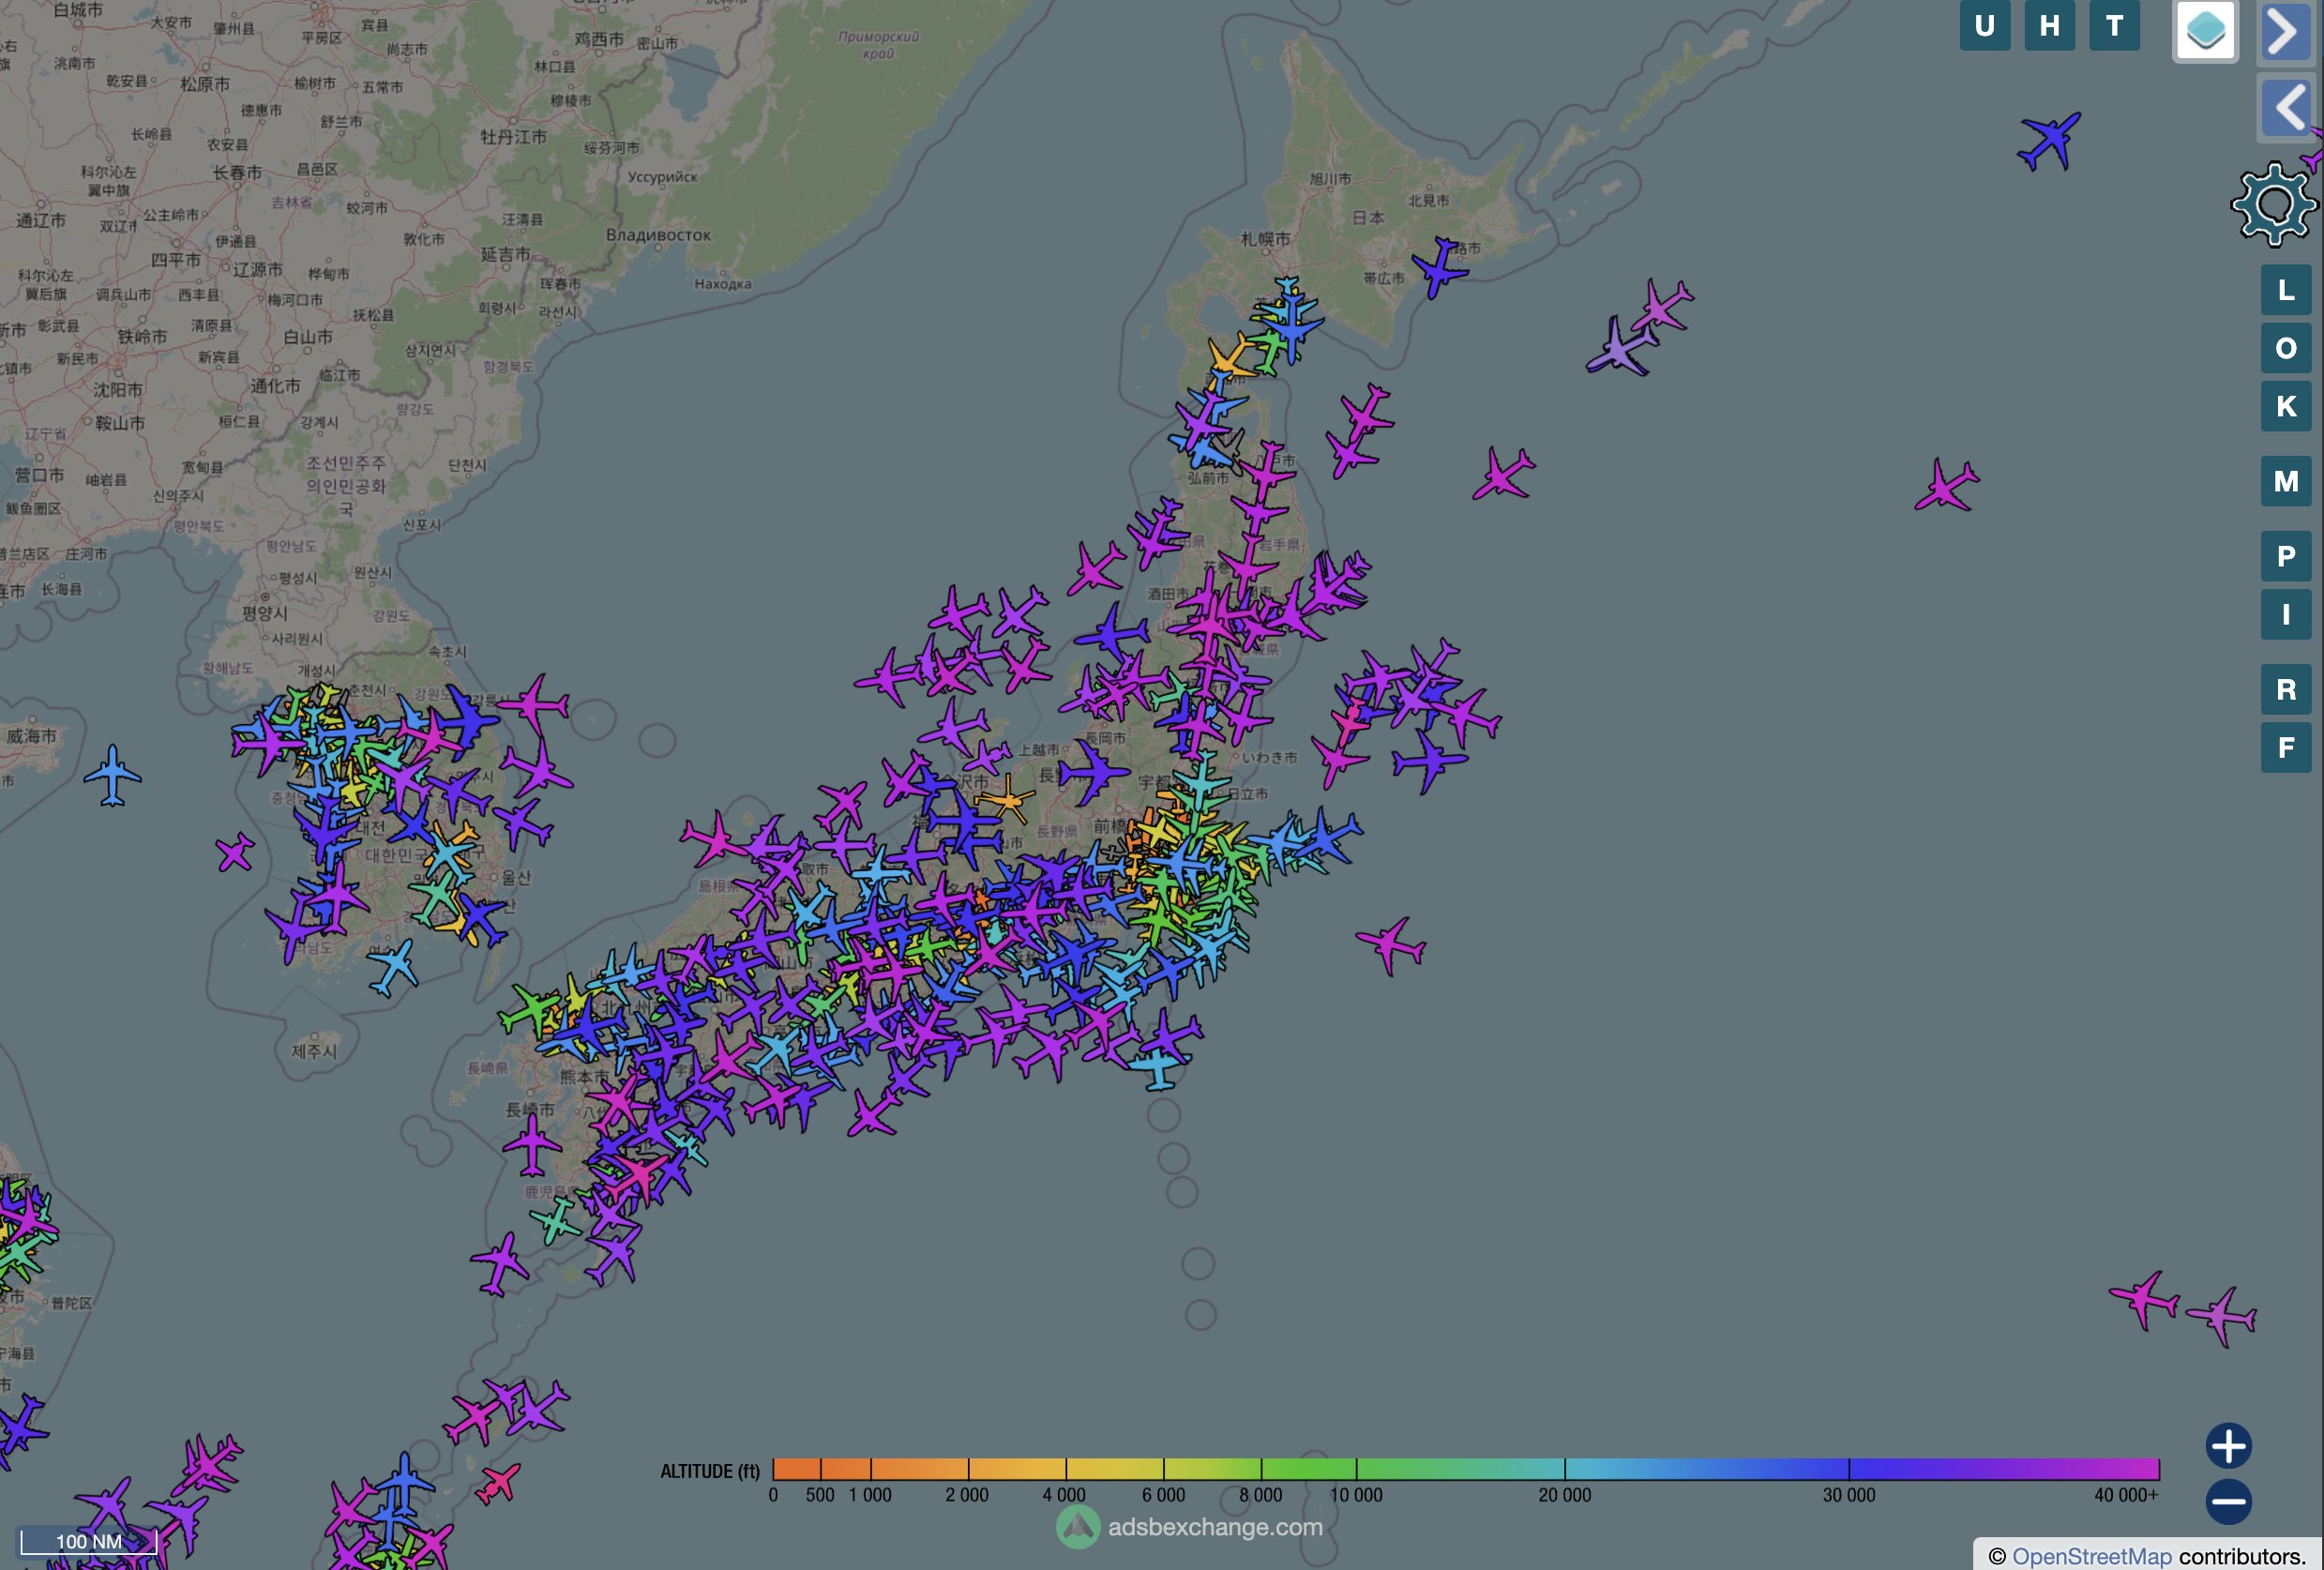2324x1570 pixels.
Task: Click the ALTITUDE (ft) legend label
Action: [710, 1471]
